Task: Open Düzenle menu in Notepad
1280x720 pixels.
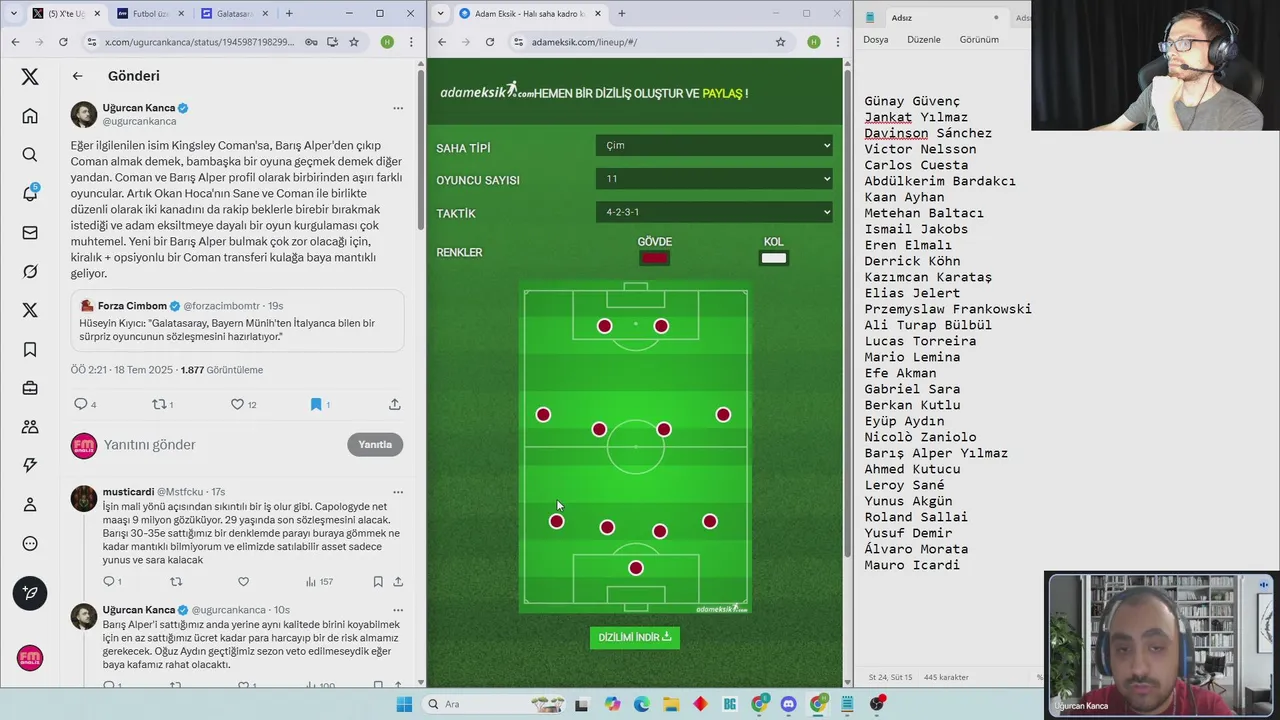Action: [x=923, y=39]
